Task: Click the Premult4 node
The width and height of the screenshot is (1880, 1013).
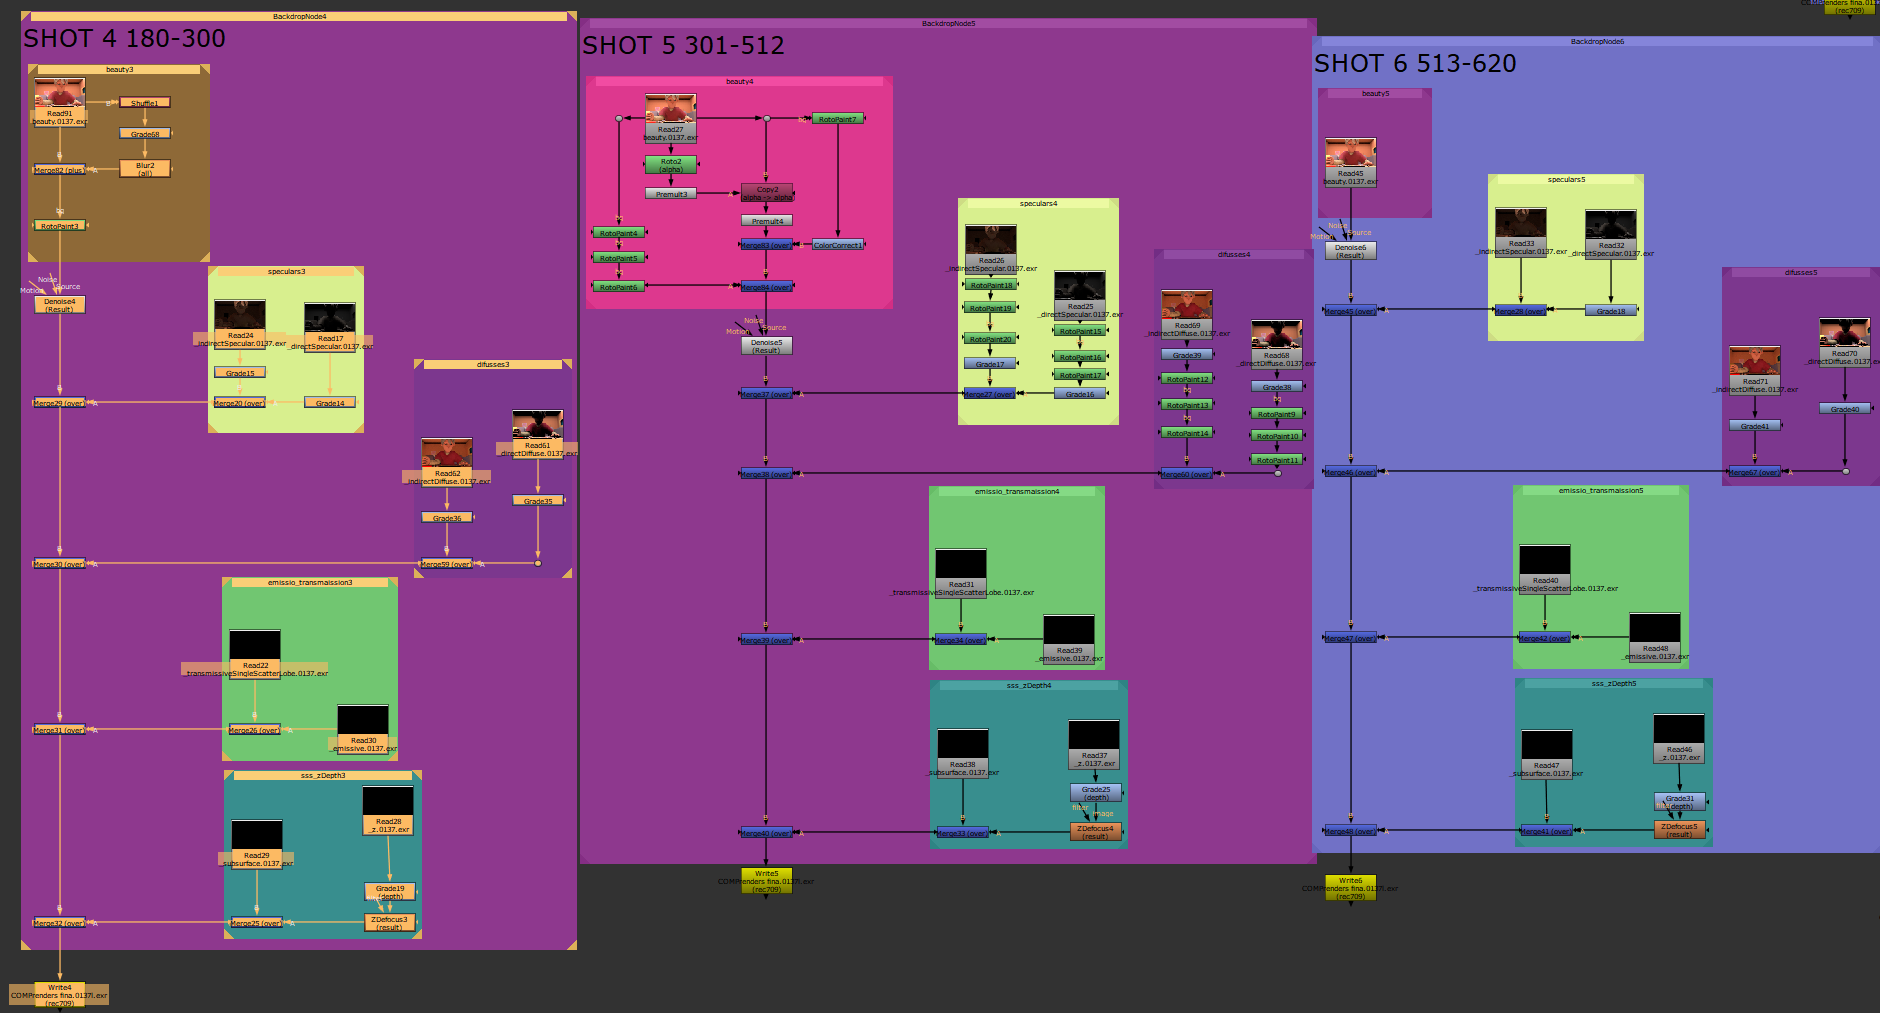Action: click(767, 221)
